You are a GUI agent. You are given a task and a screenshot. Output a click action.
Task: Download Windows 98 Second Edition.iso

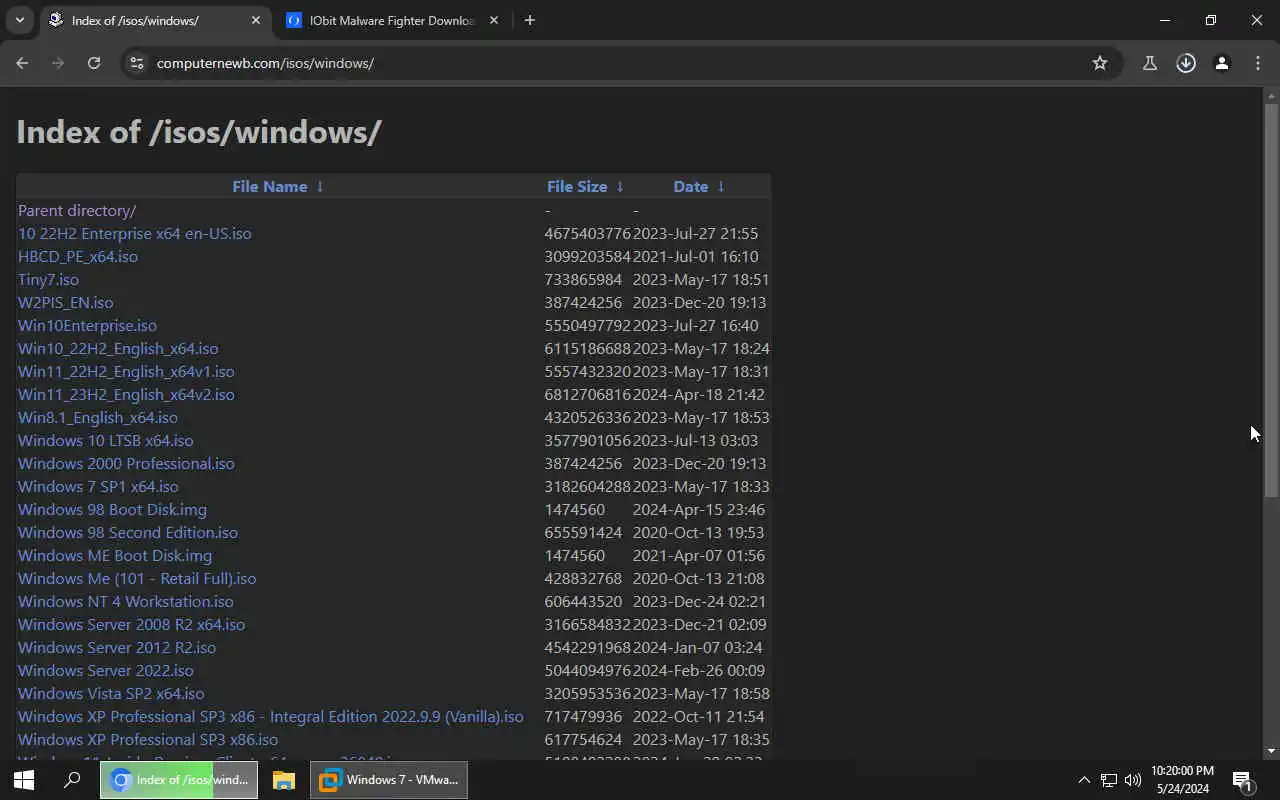[x=128, y=532]
